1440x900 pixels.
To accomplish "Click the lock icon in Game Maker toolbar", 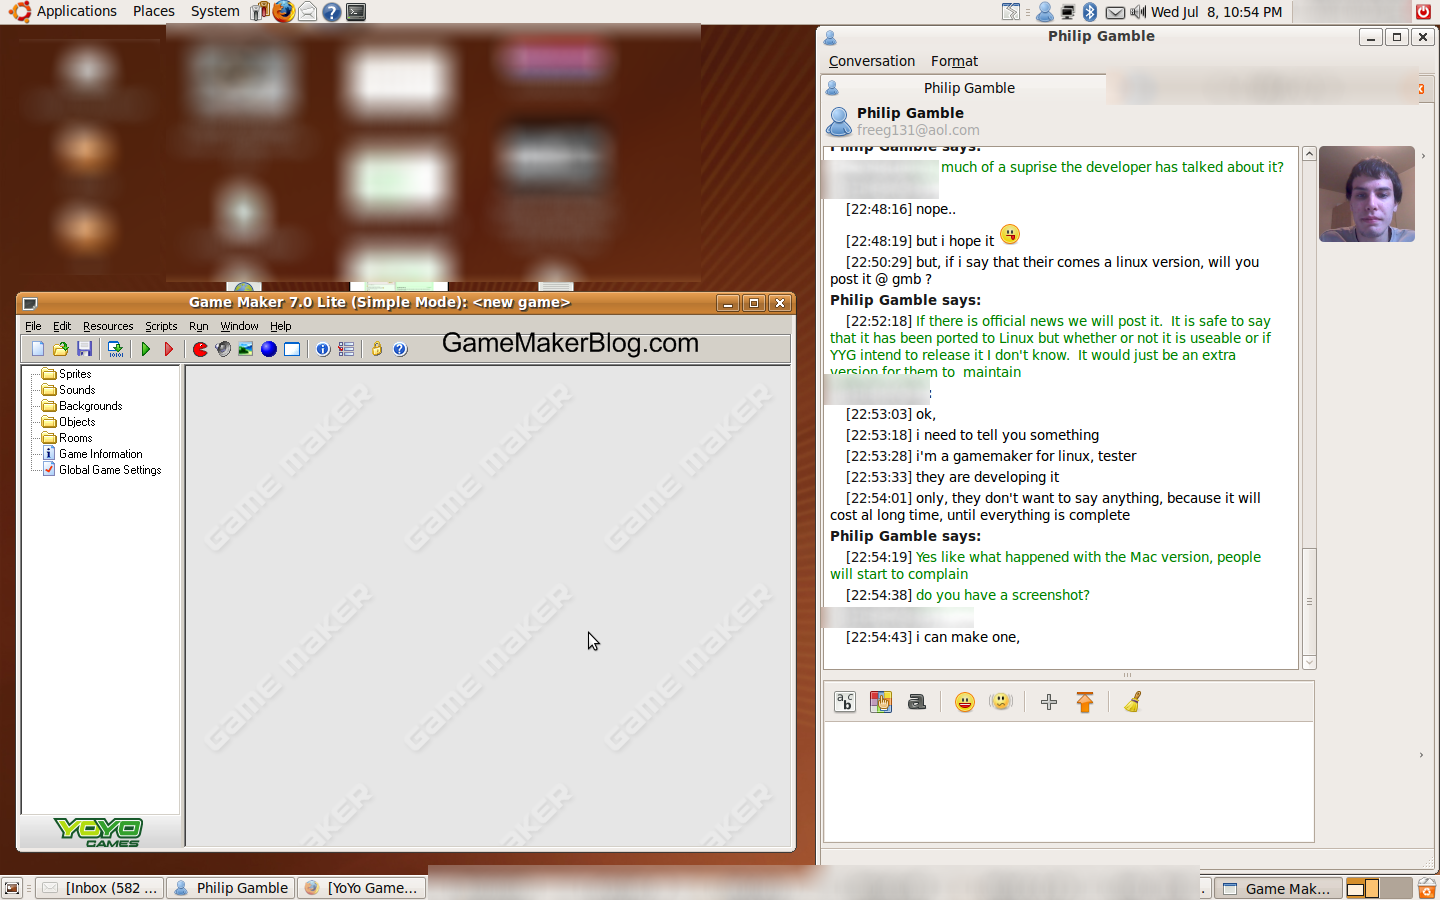I will click(x=377, y=349).
